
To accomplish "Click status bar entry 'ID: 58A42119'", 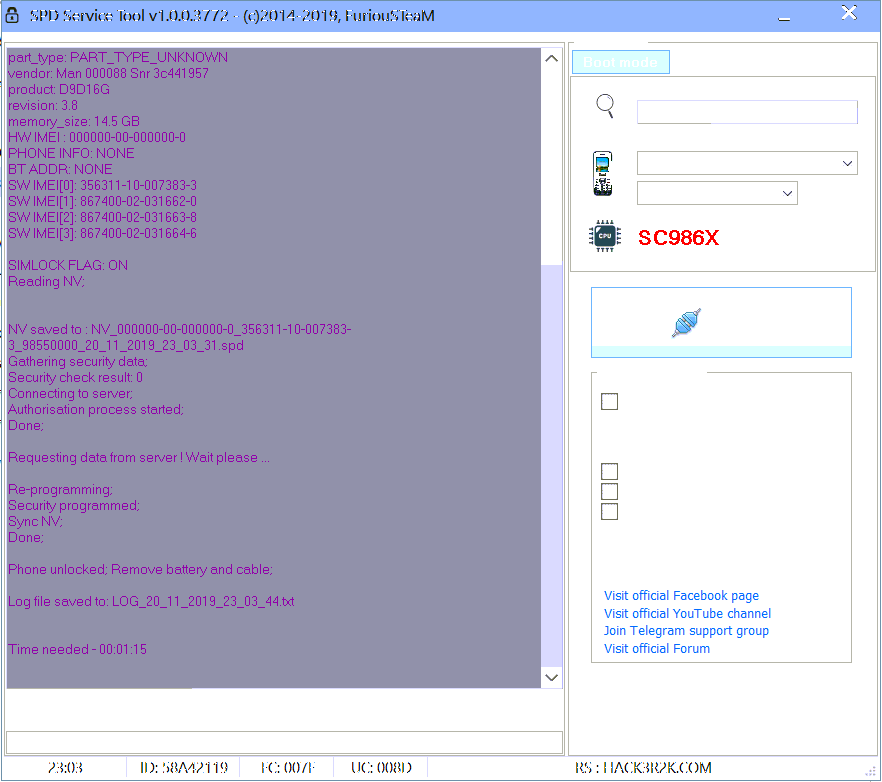I will point(184,768).
